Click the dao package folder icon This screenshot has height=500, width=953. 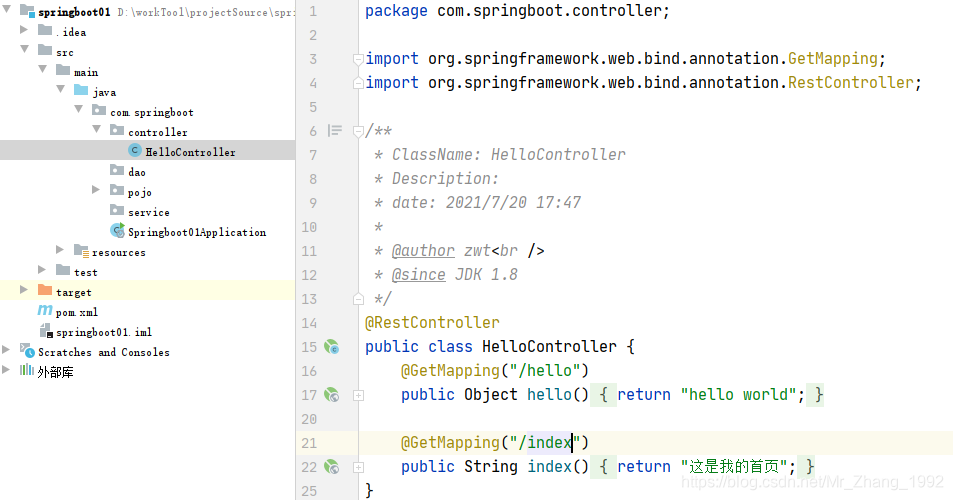tap(117, 170)
